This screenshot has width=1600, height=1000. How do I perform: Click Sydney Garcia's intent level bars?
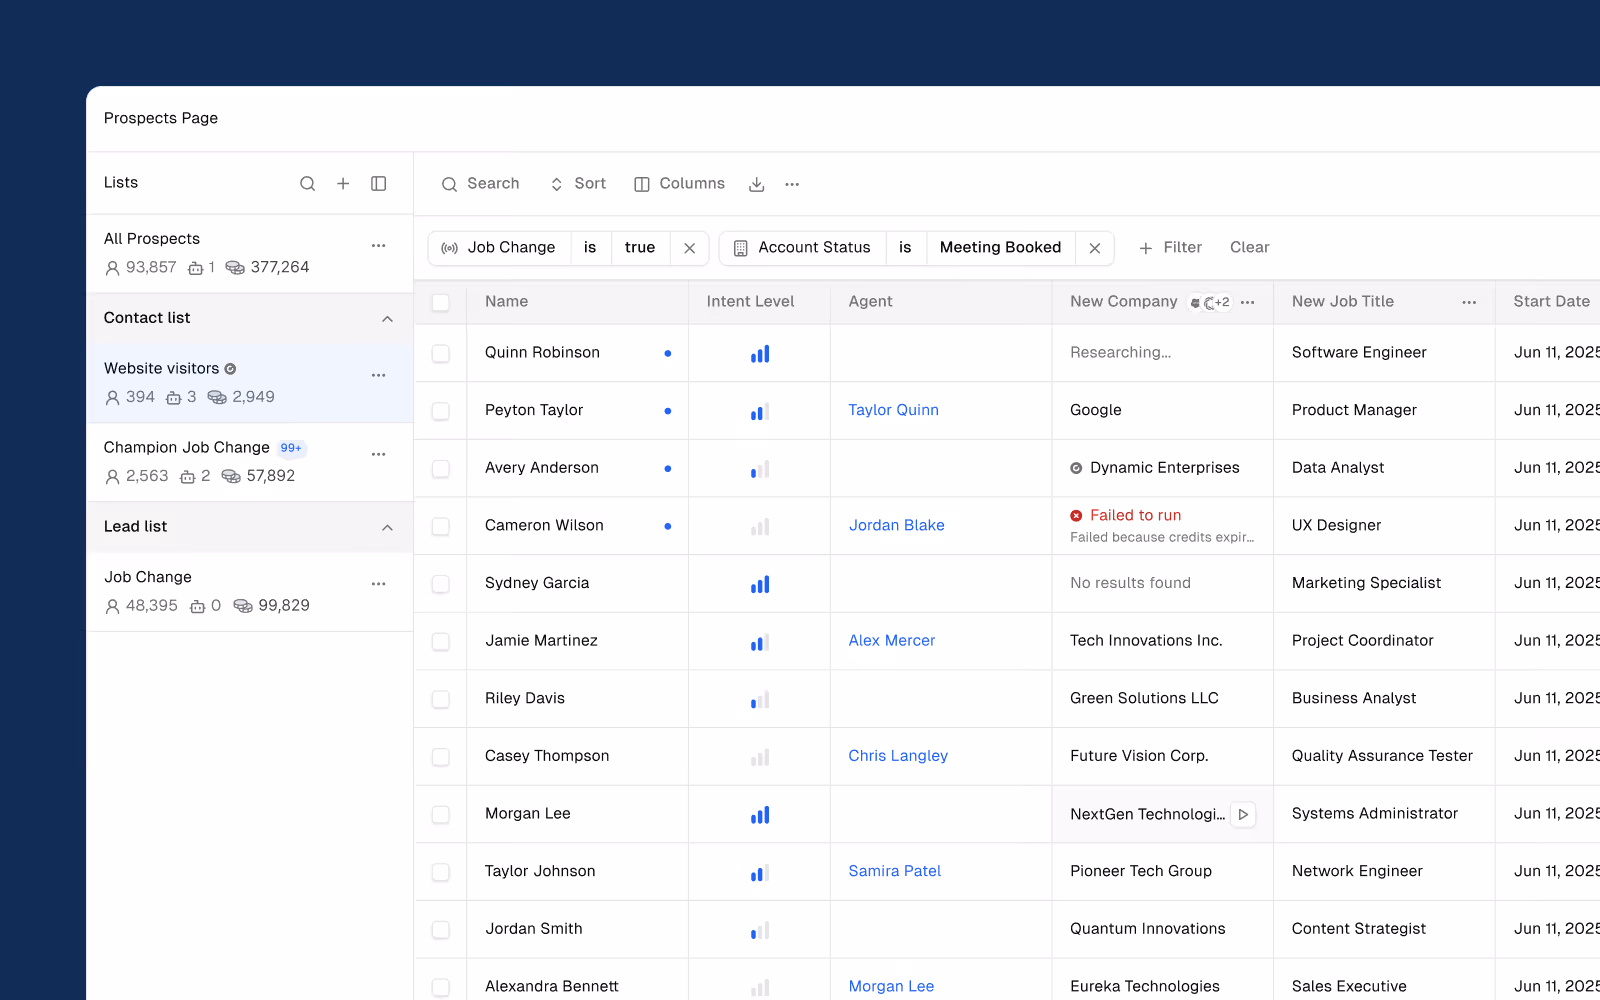[x=760, y=584]
